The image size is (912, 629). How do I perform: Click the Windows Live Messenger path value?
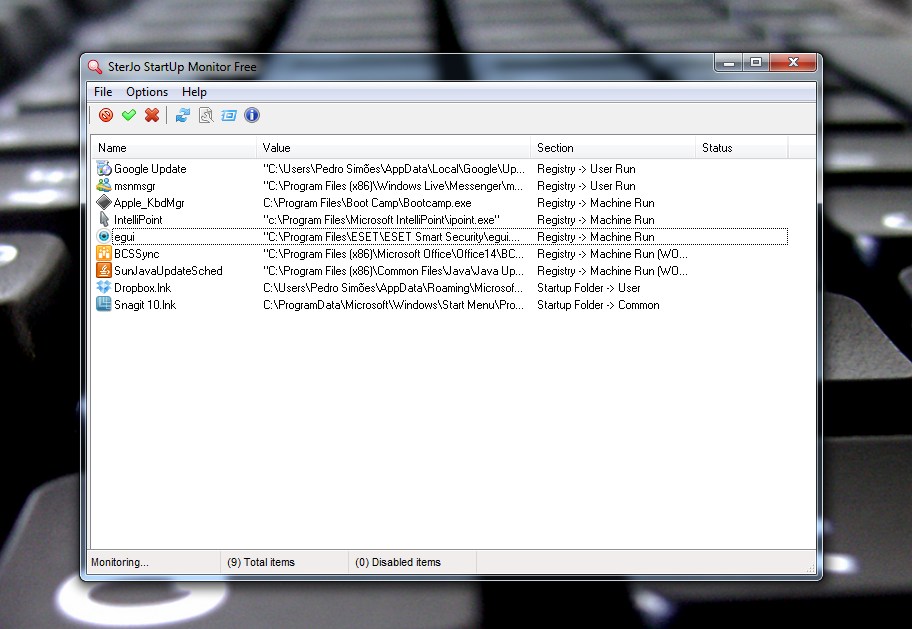tap(393, 186)
